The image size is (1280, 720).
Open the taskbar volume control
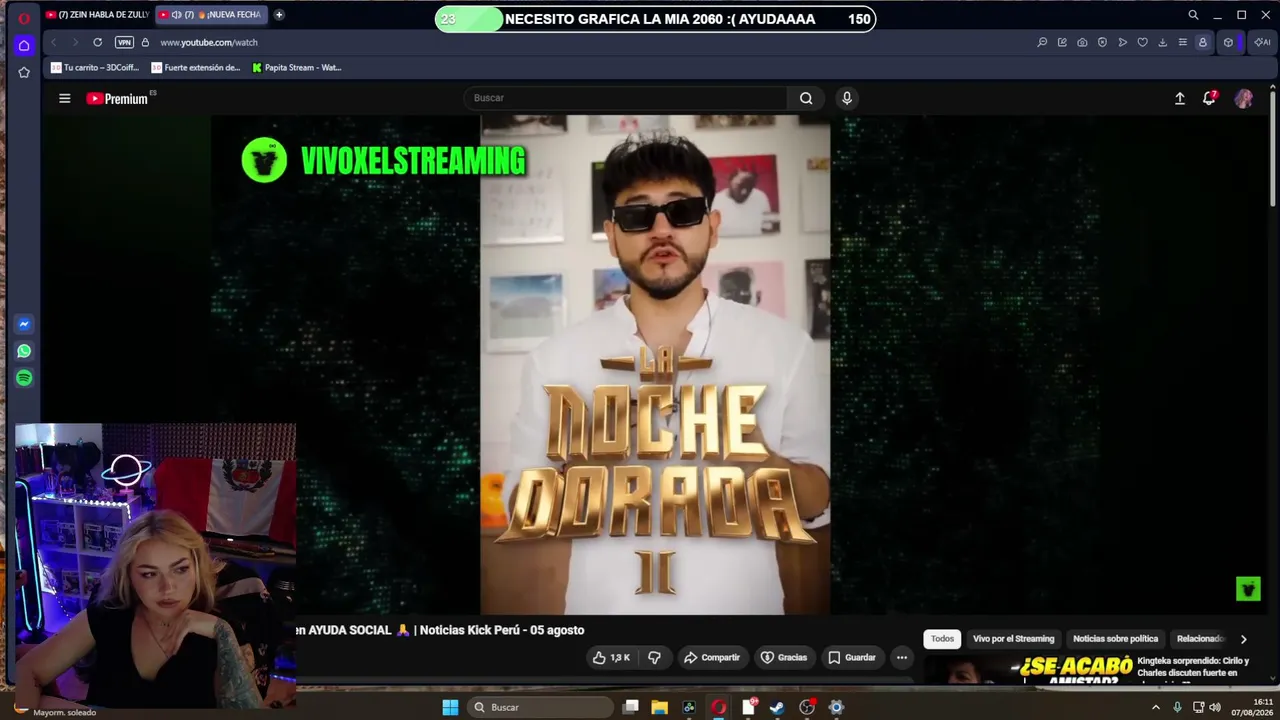tap(1215, 707)
